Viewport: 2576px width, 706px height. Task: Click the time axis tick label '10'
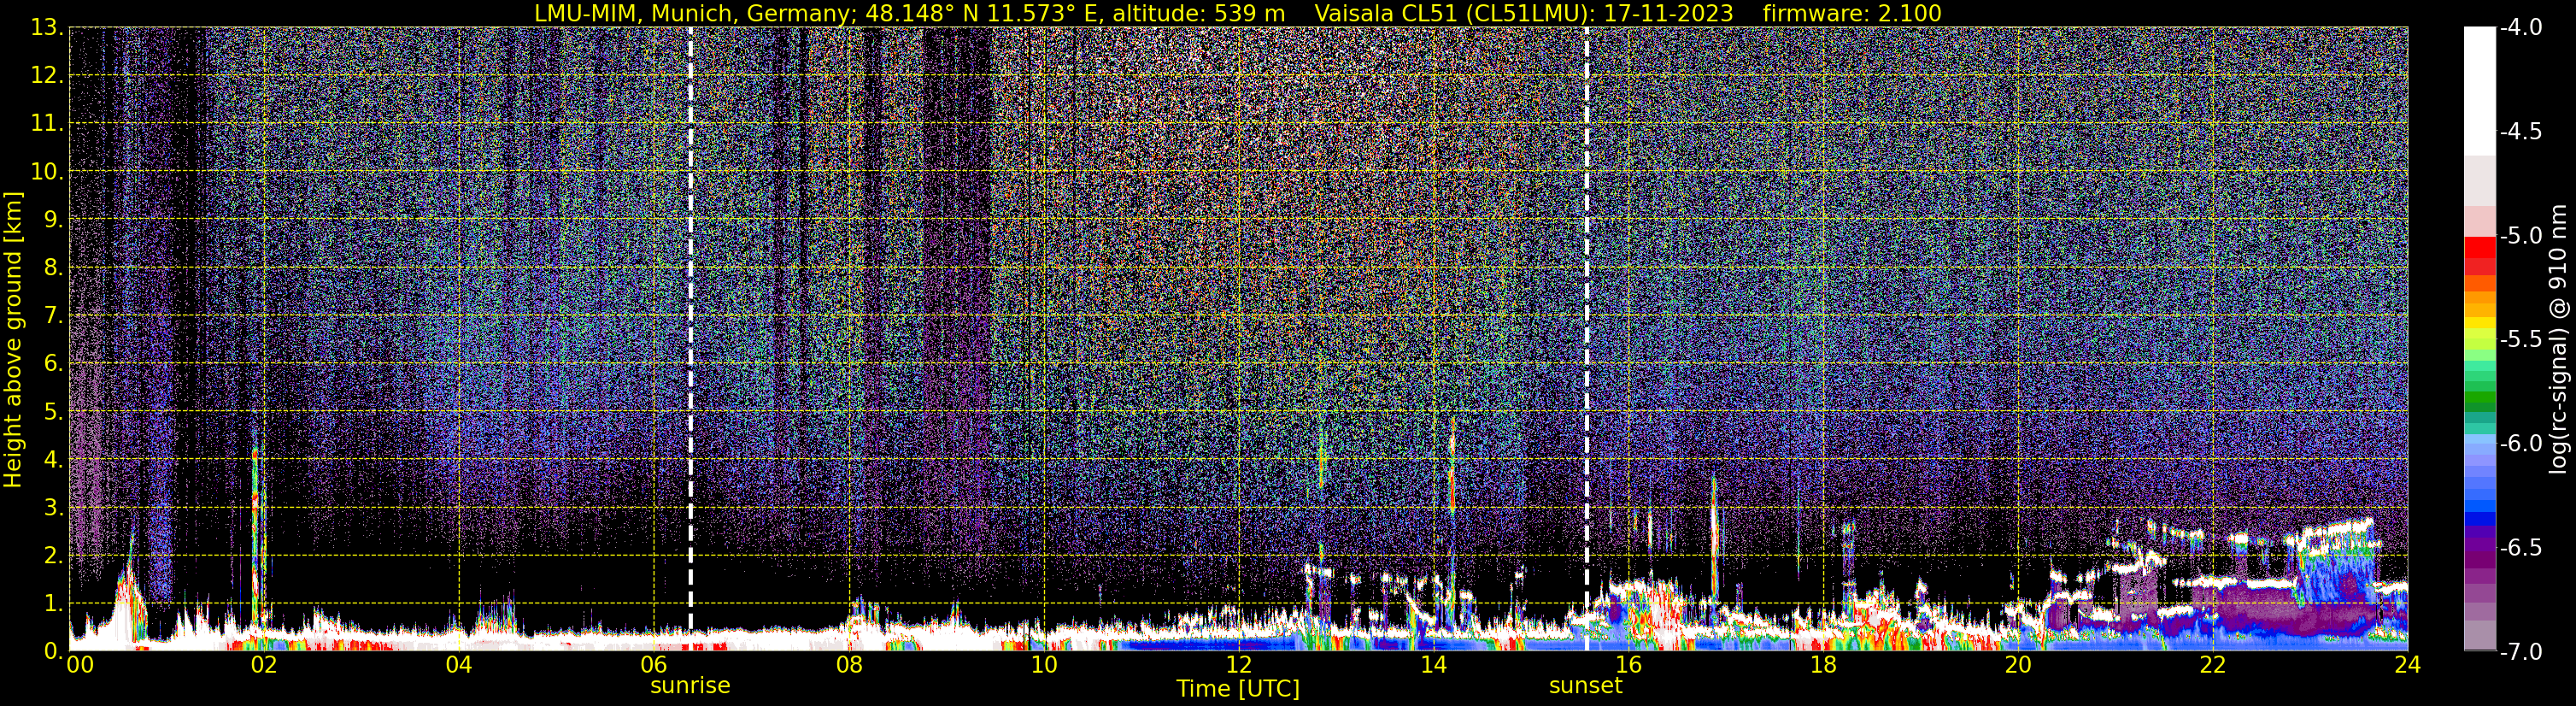pos(1043,665)
